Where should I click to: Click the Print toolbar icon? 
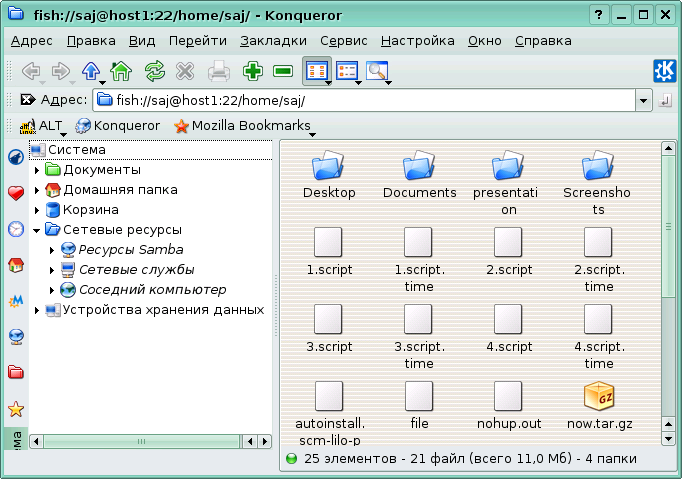[219, 71]
